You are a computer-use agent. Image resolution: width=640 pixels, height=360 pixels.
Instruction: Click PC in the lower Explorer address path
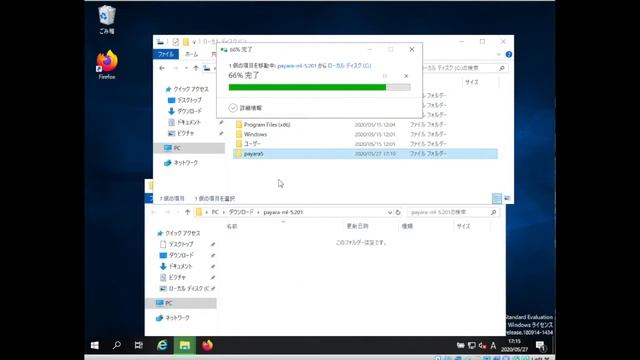(x=215, y=212)
